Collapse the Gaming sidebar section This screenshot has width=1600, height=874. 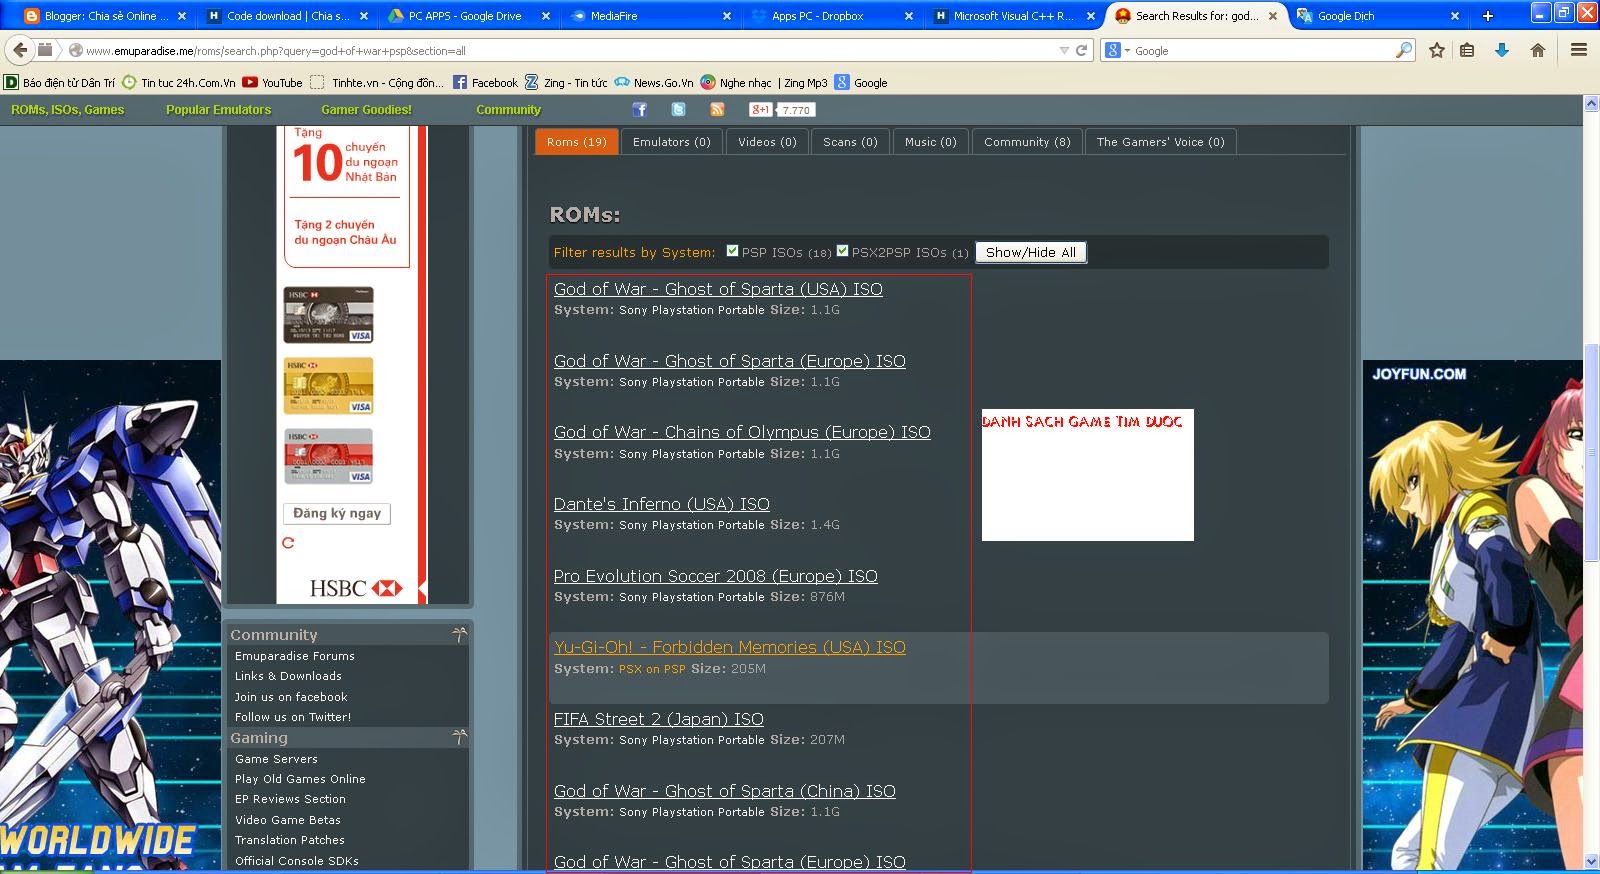click(x=459, y=737)
